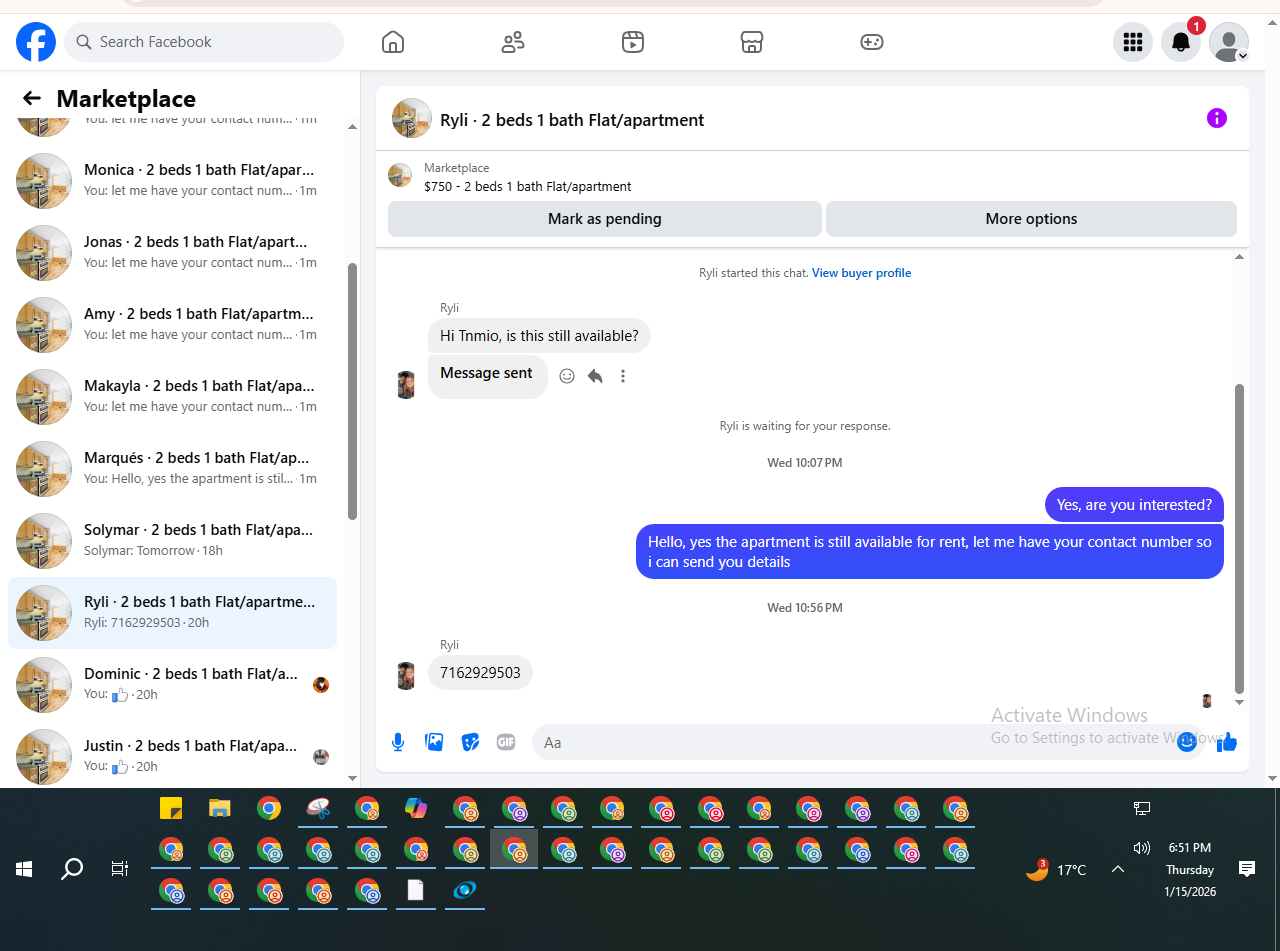Open the Home feed icon

(x=393, y=42)
